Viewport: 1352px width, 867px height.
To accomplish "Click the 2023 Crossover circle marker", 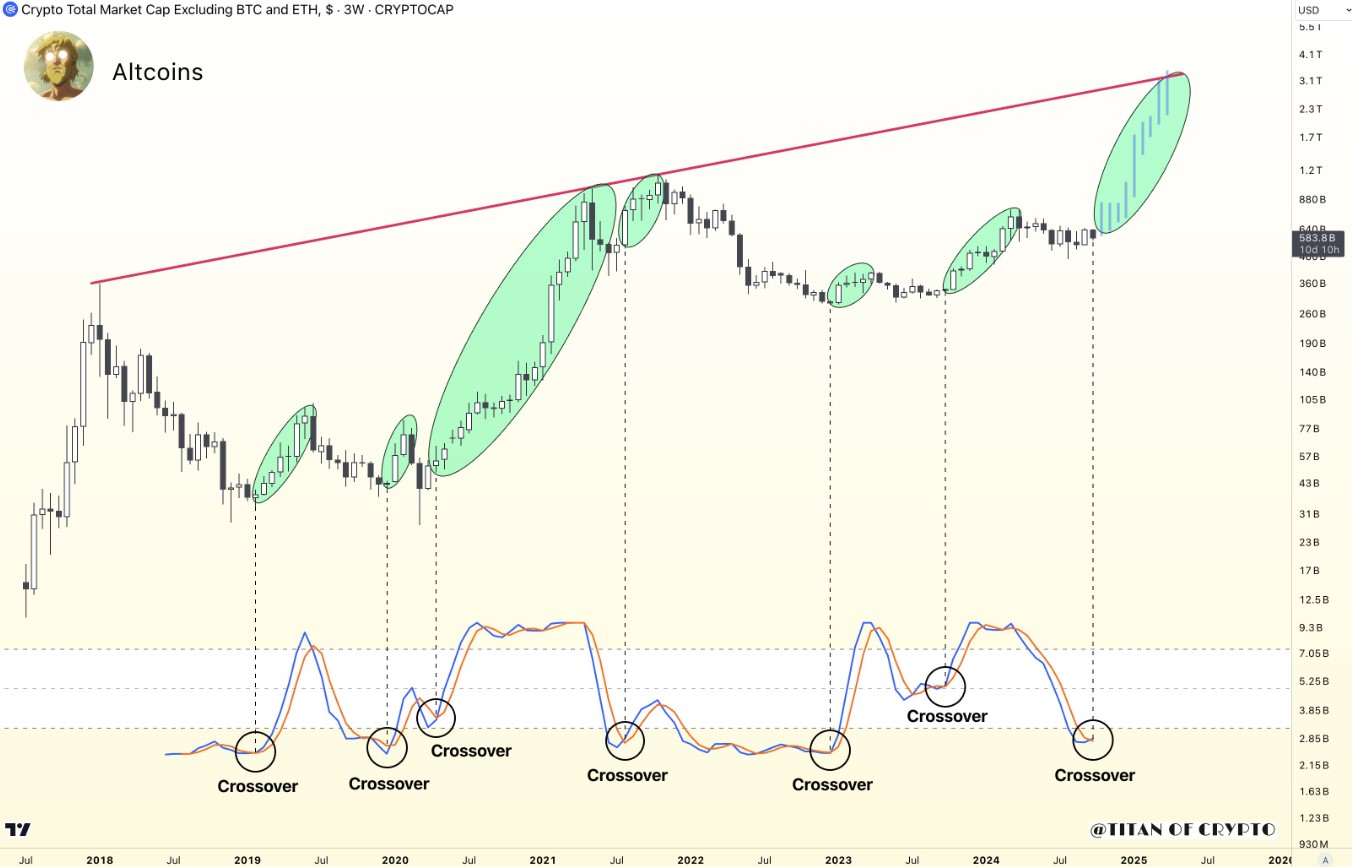I will point(830,749).
